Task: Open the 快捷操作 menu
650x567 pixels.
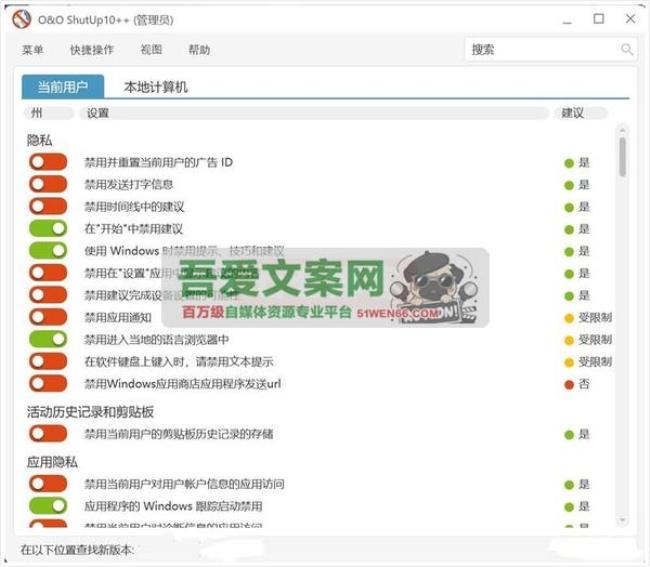Action: tap(92, 50)
